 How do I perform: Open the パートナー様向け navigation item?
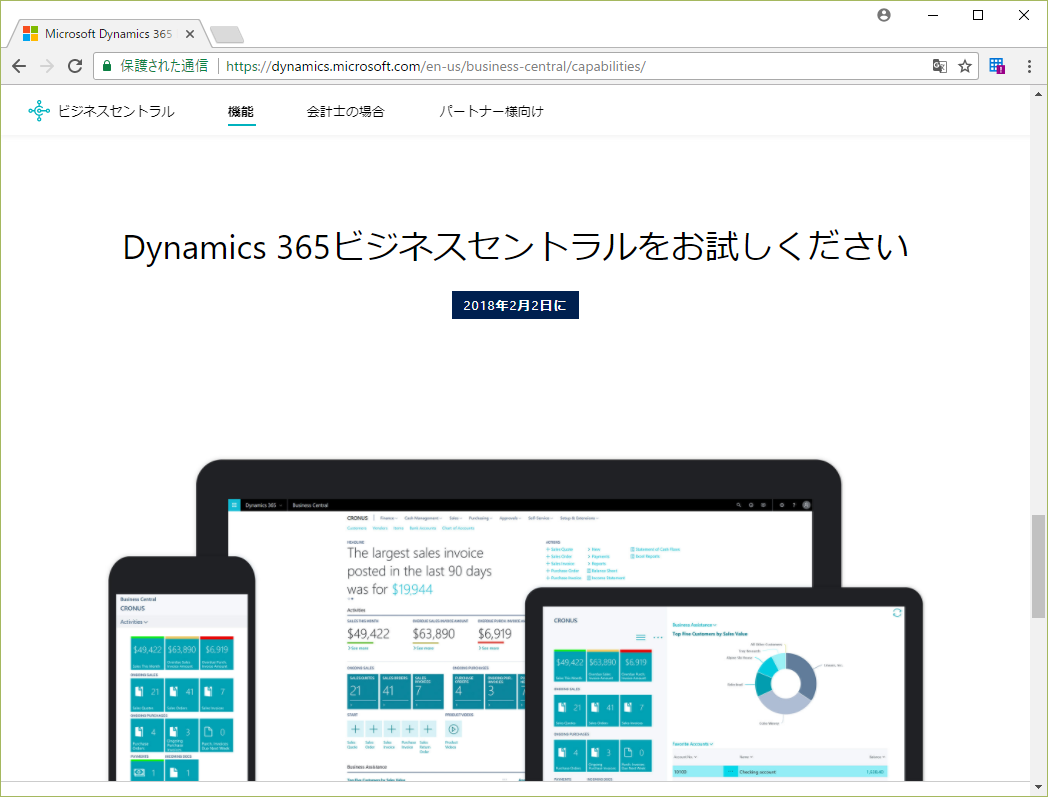(x=491, y=112)
